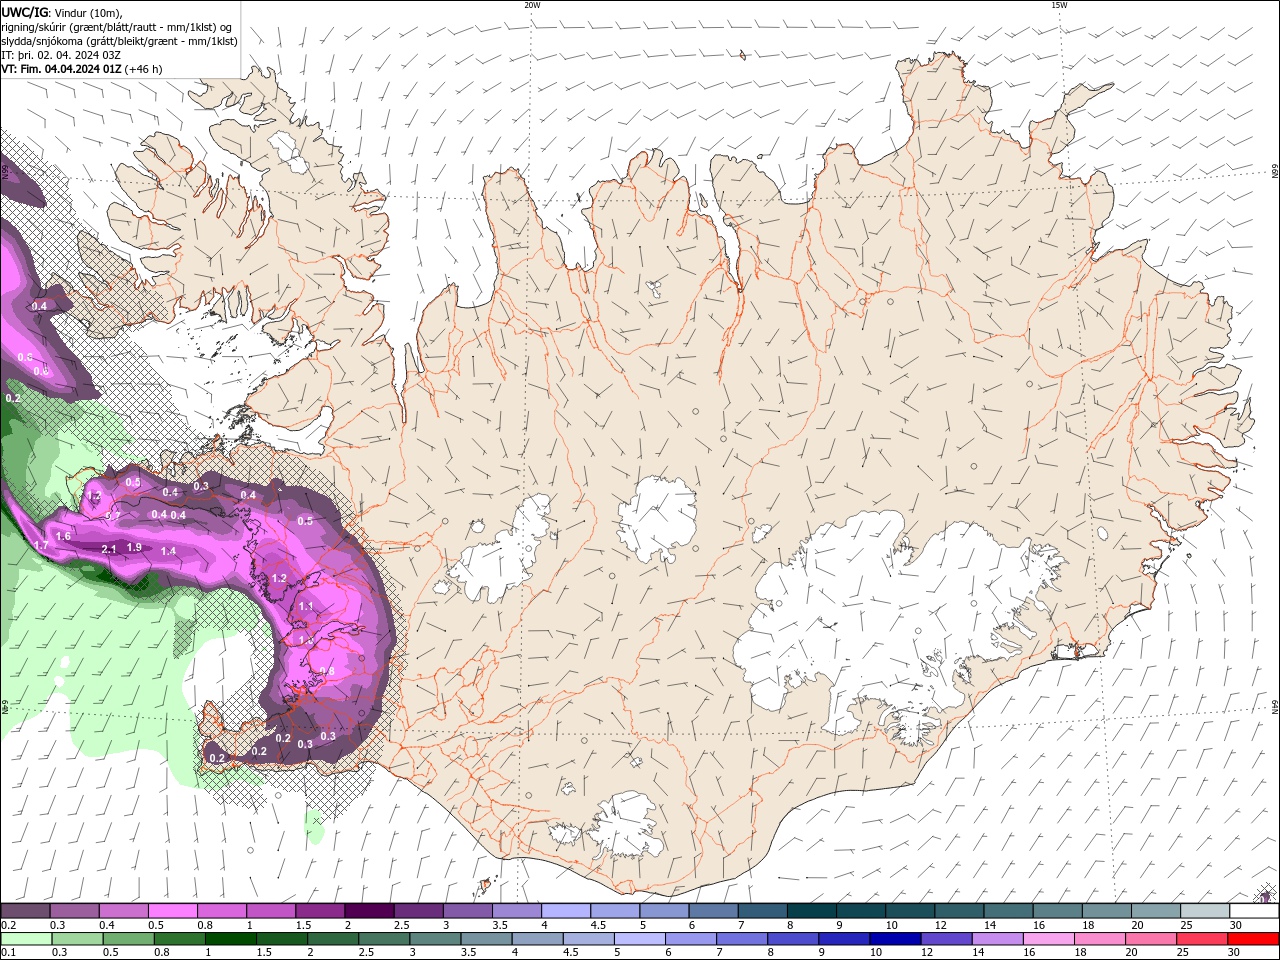Pick the 12 violet swatch in rain legend
Image resolution: width=1280 pixels, height=960 pixels.
pos(944,939)
